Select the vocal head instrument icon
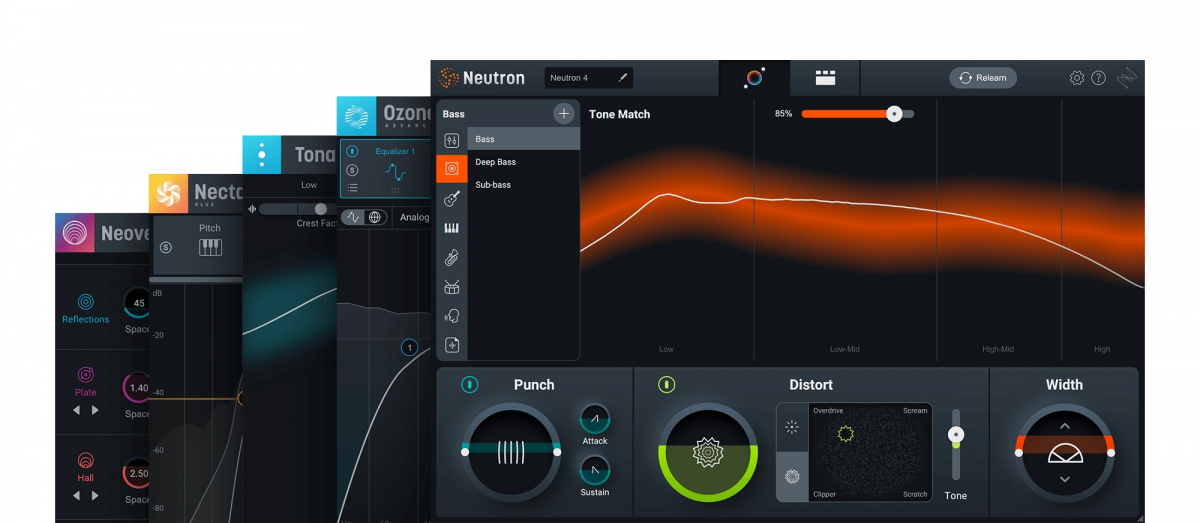This screenshot has height=523, width=1200. (452, 317)
